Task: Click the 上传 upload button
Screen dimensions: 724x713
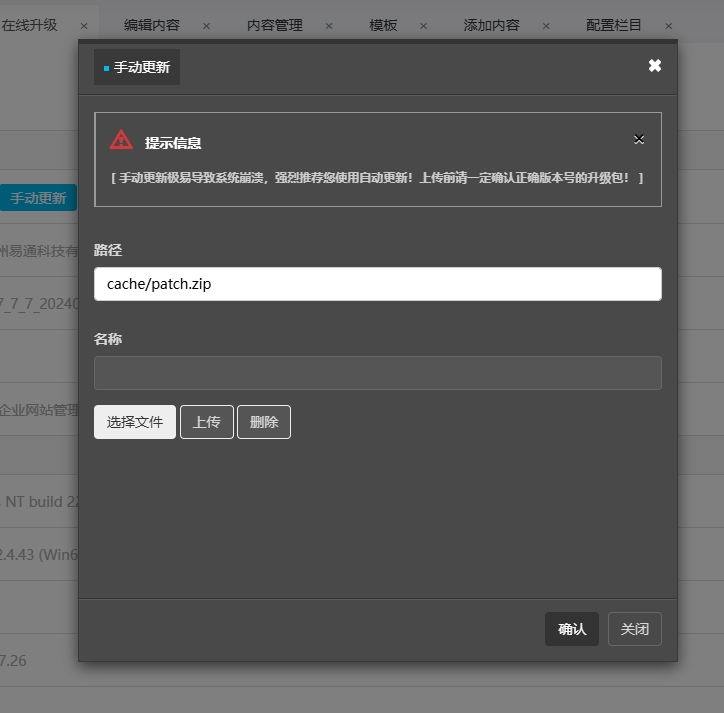Action: tap(206, 422)
